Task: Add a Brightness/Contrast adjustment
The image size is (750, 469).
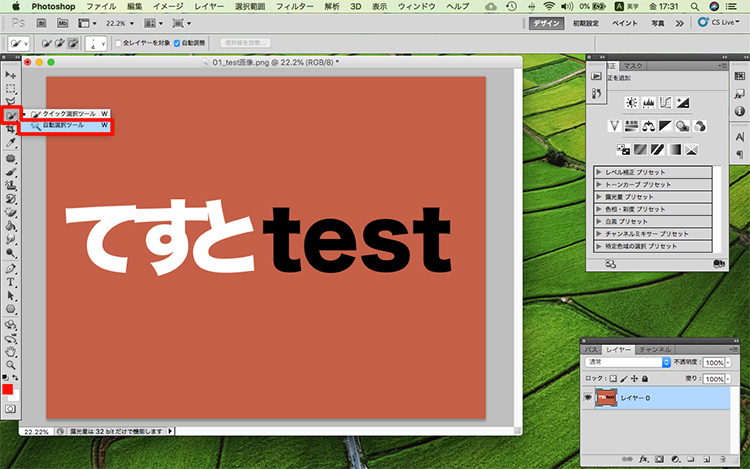Action: tap(631, 102)
